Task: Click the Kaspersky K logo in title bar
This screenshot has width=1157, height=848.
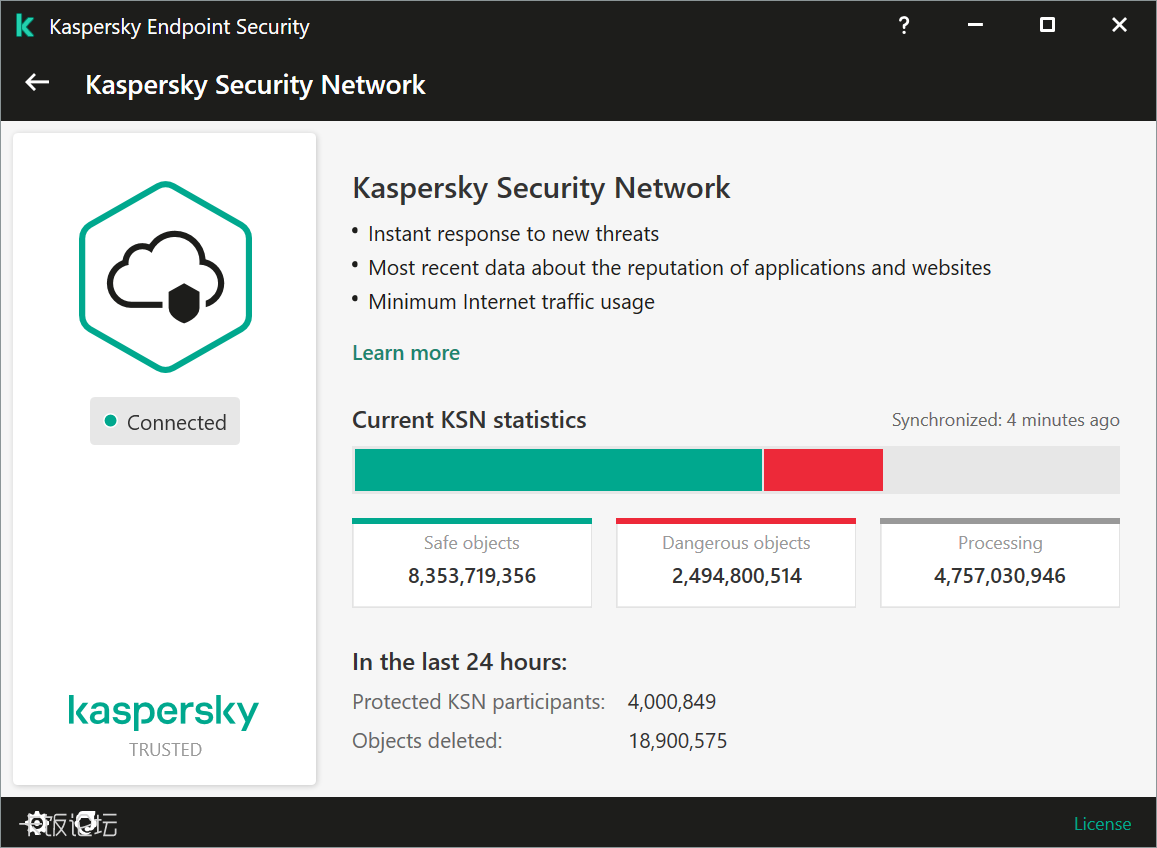Action: (x=25, y=27)
